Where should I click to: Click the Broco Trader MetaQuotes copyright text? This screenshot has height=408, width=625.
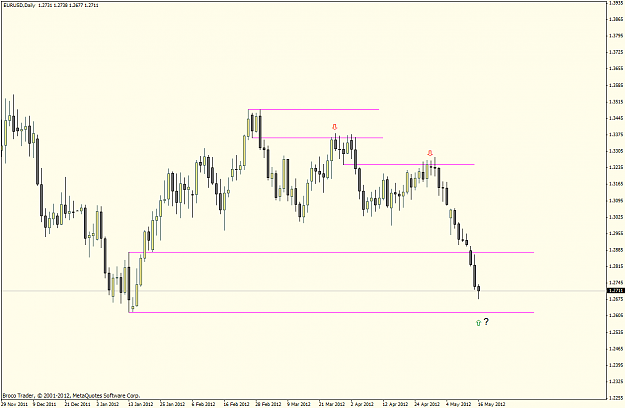pyautogui.click(x=71, y=396)
